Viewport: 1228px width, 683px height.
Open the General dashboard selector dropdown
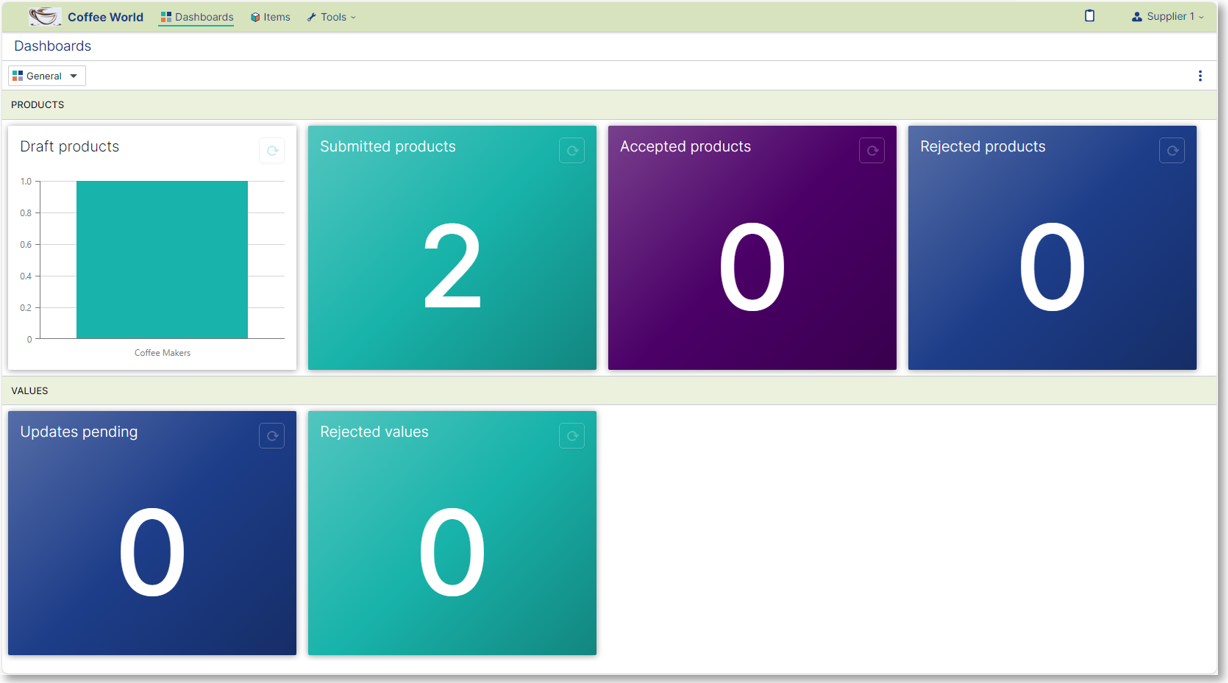pos(47,76)
